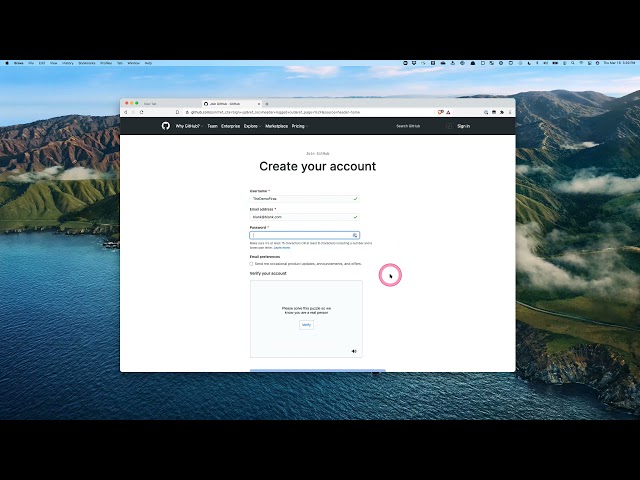Open the extensions puzzle-piece icon

(x=502, y=112)
